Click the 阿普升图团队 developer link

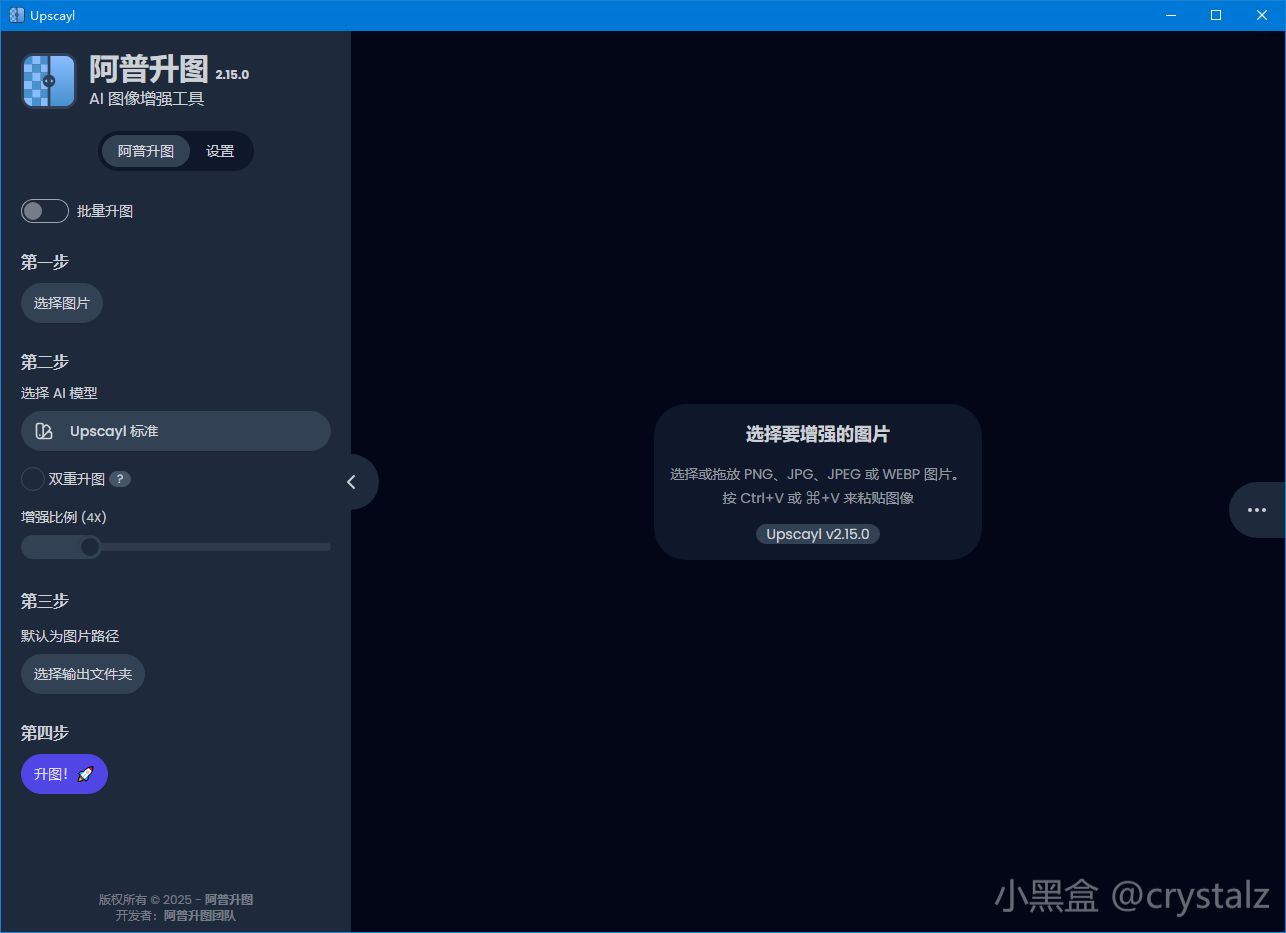pos(200,915)
